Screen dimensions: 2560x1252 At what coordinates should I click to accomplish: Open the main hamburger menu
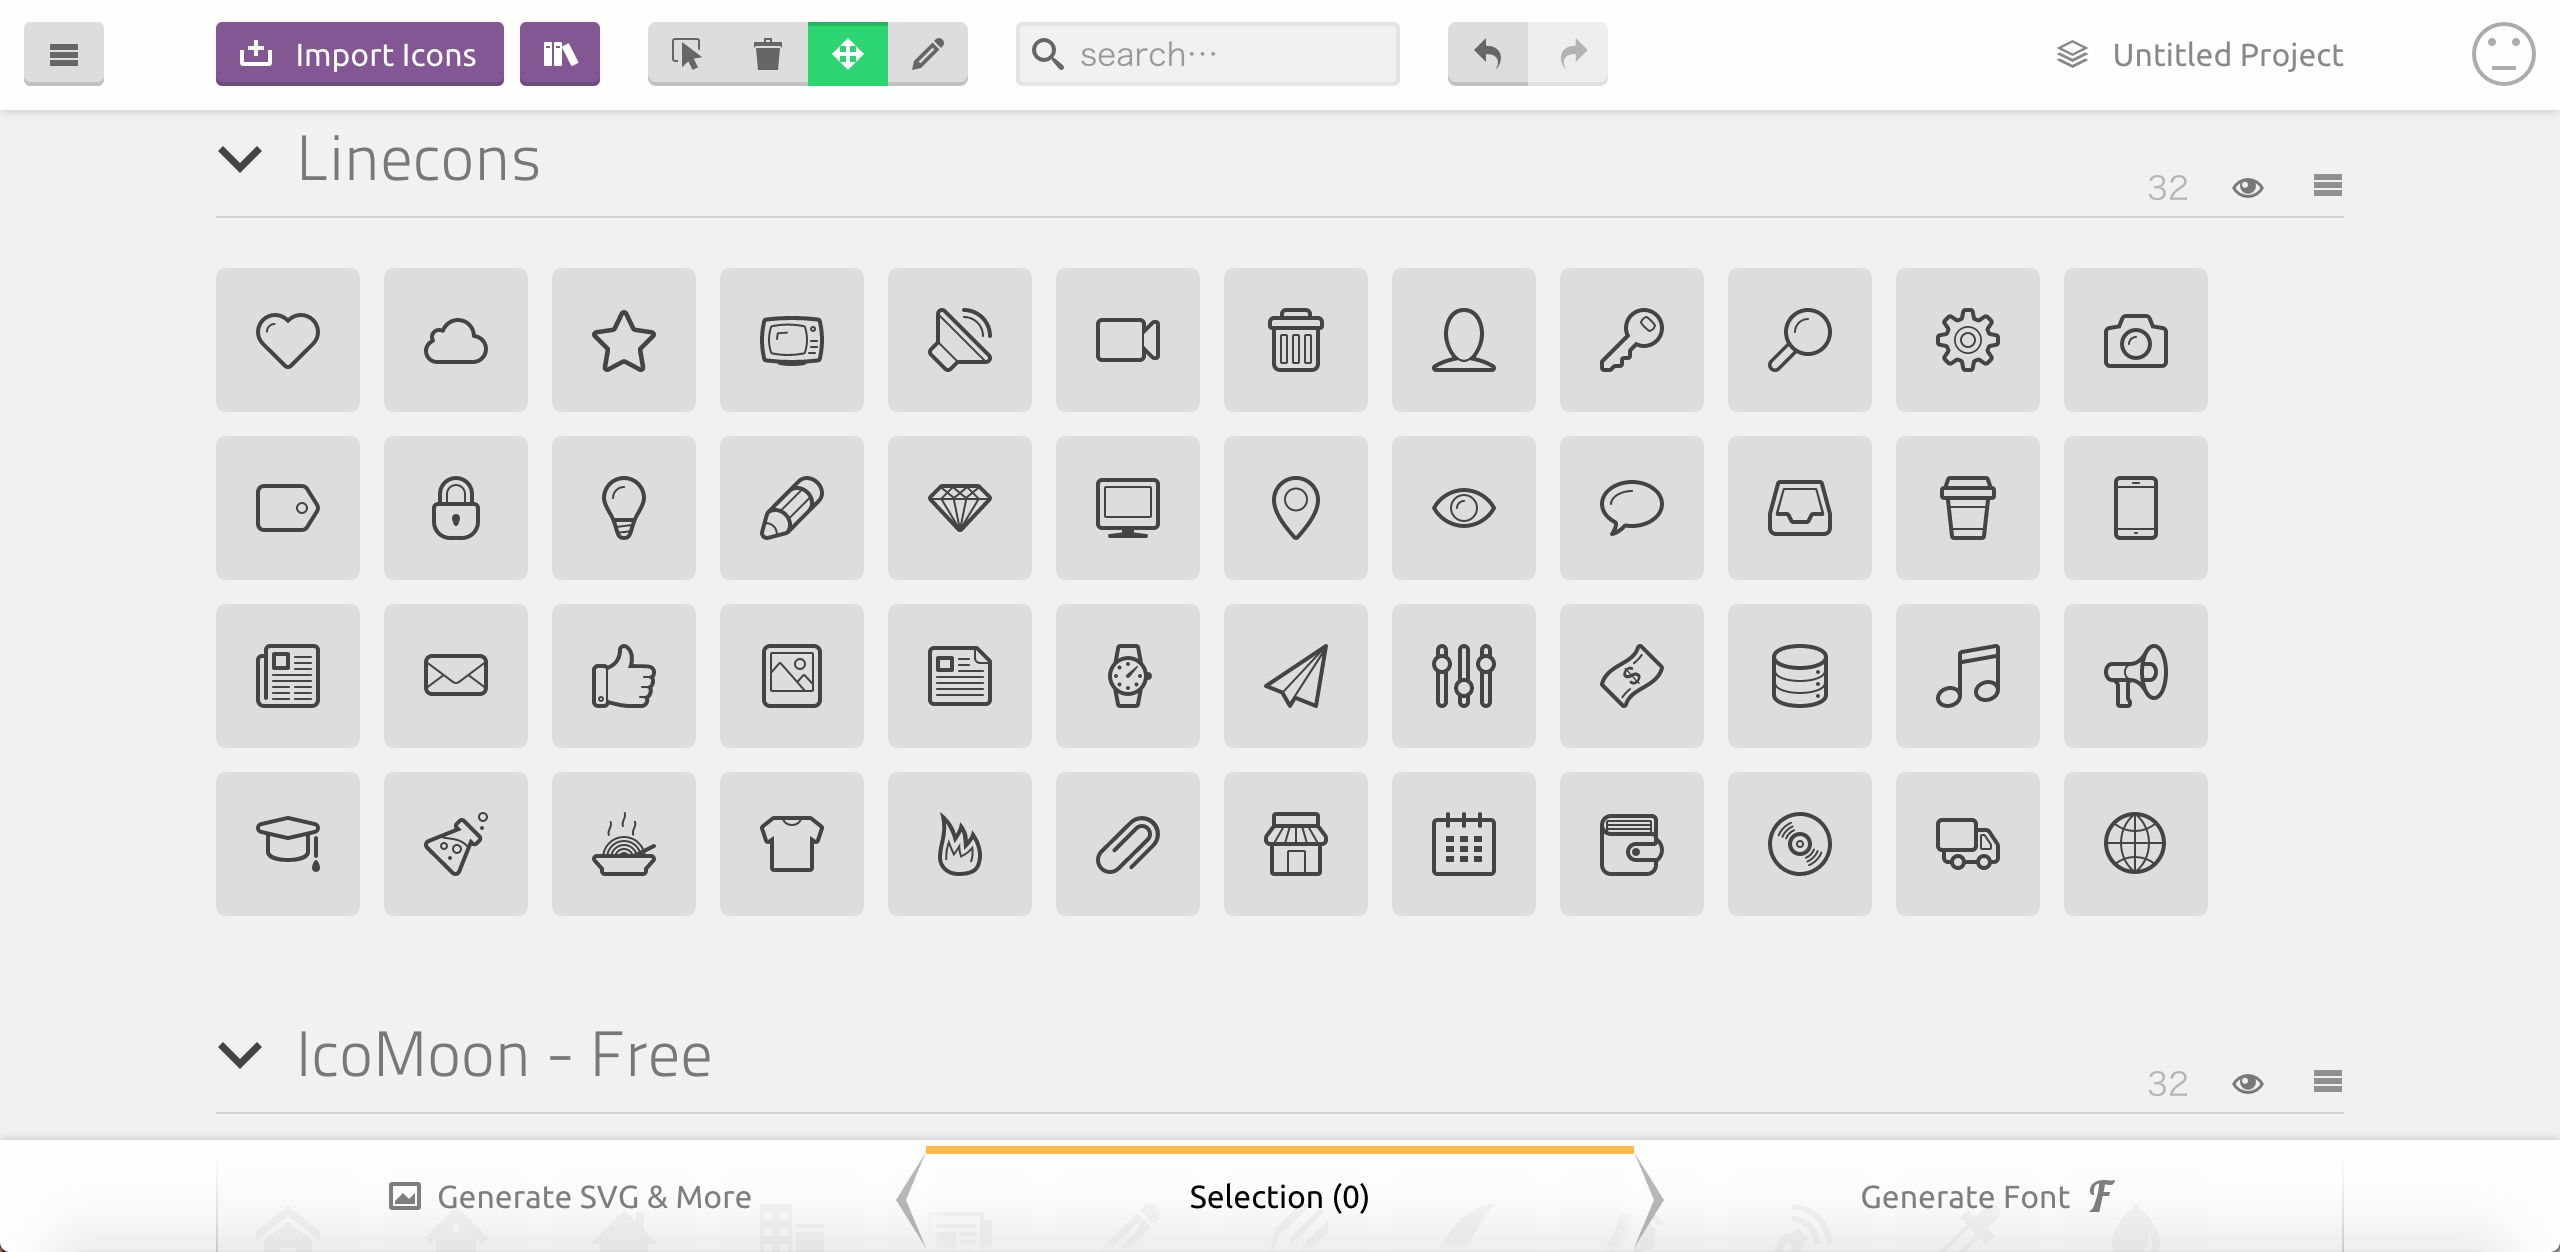click(x=63, y=54)
